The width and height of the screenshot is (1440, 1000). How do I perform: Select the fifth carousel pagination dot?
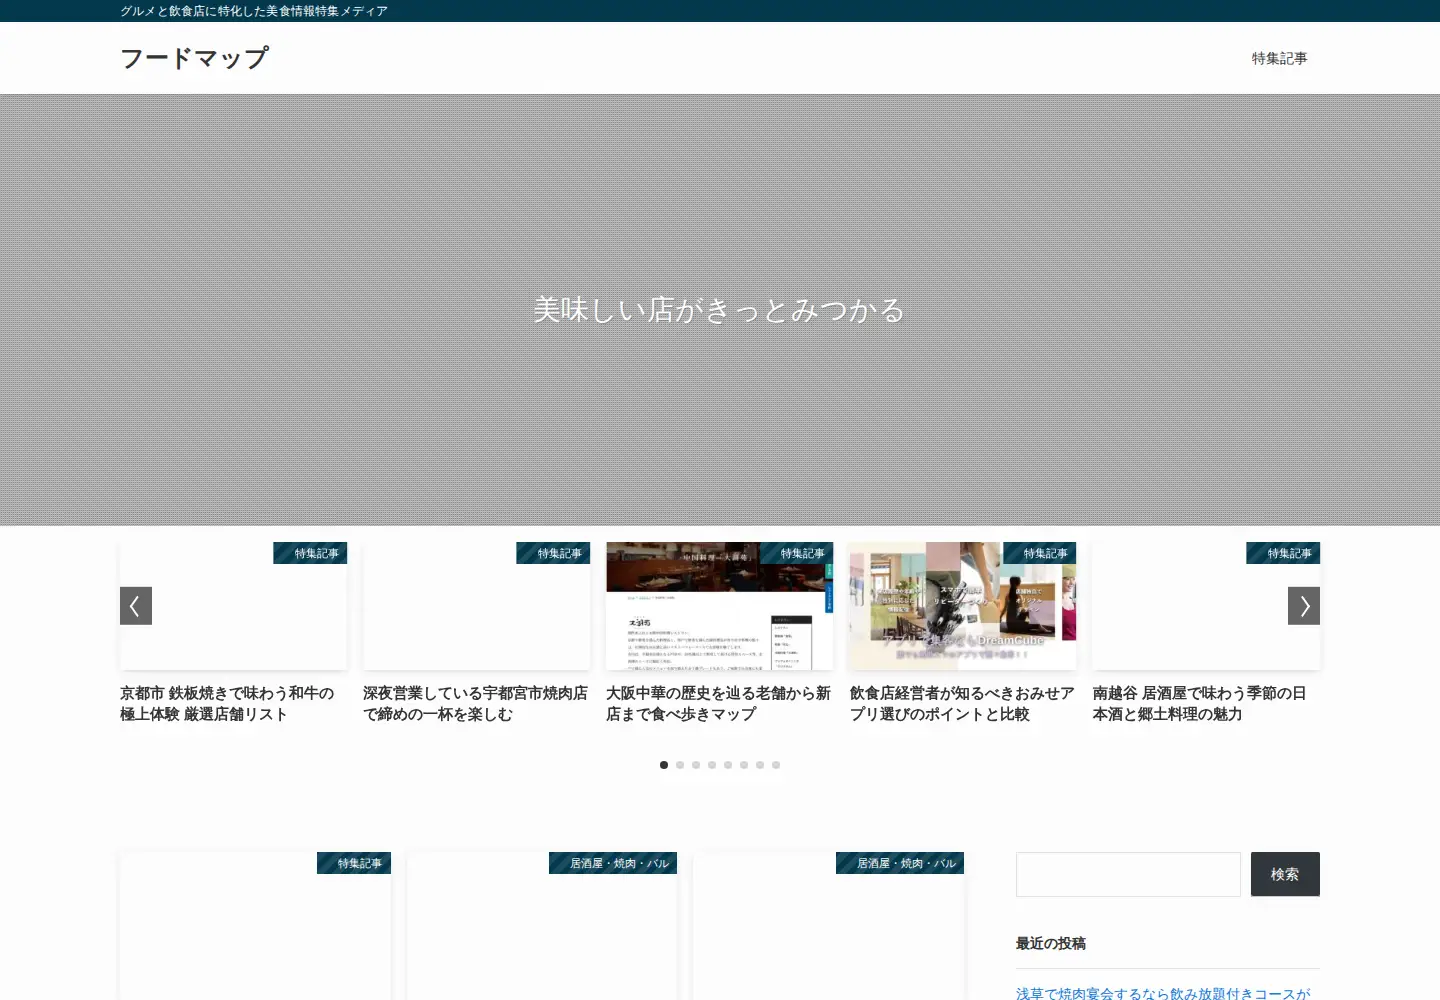click(728, 765)
